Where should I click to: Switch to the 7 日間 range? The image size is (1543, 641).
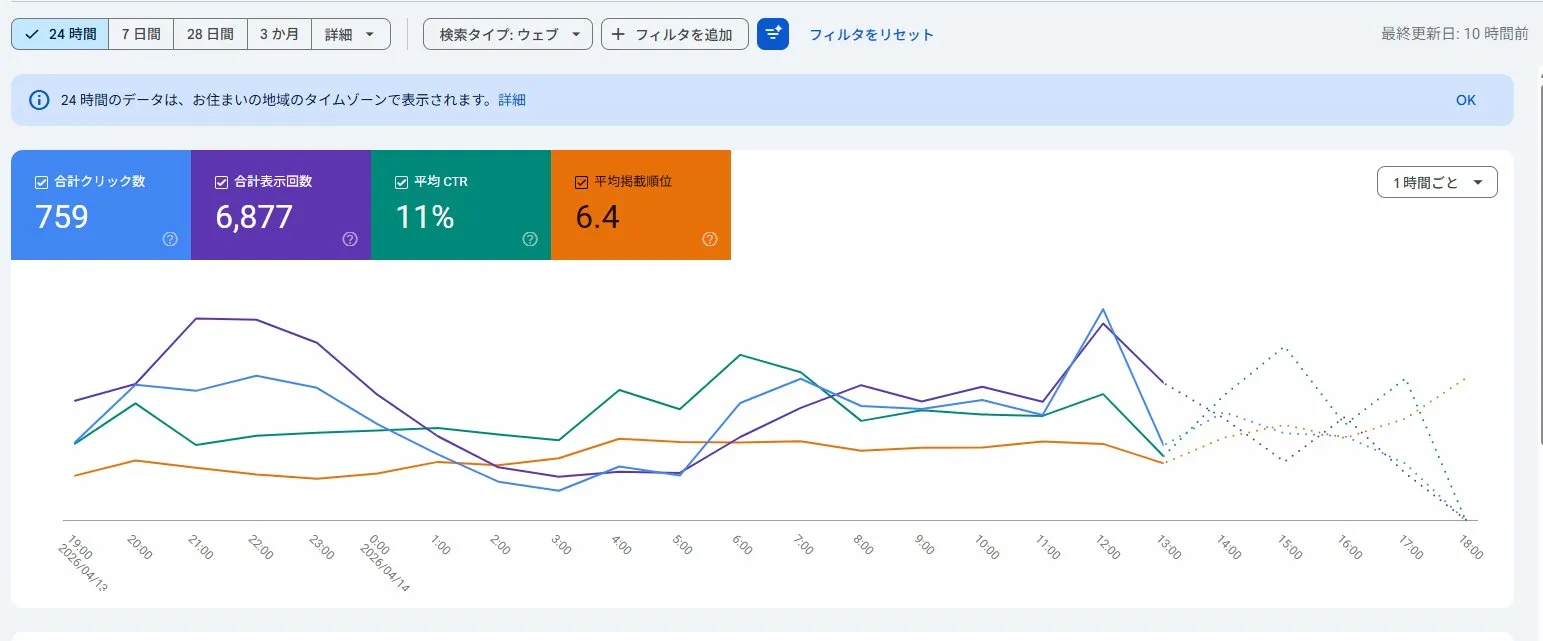point(141,34)
